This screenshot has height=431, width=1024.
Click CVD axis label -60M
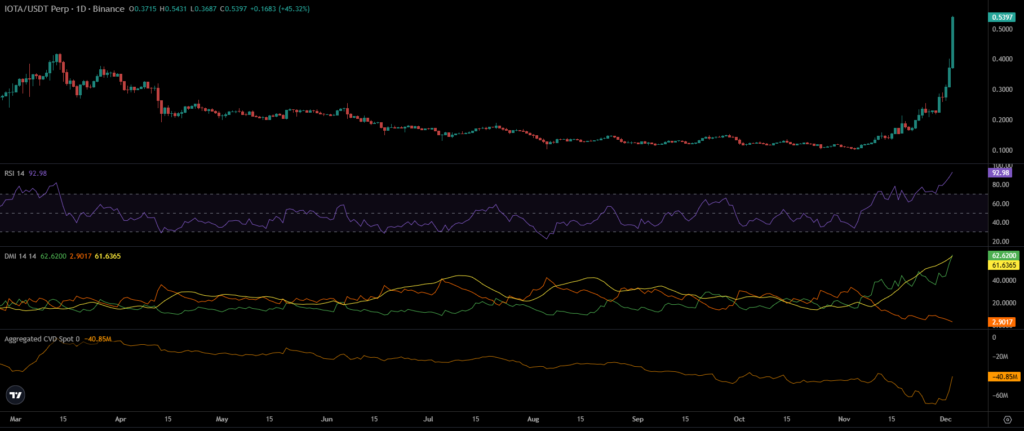click(x=1001, y=396)
